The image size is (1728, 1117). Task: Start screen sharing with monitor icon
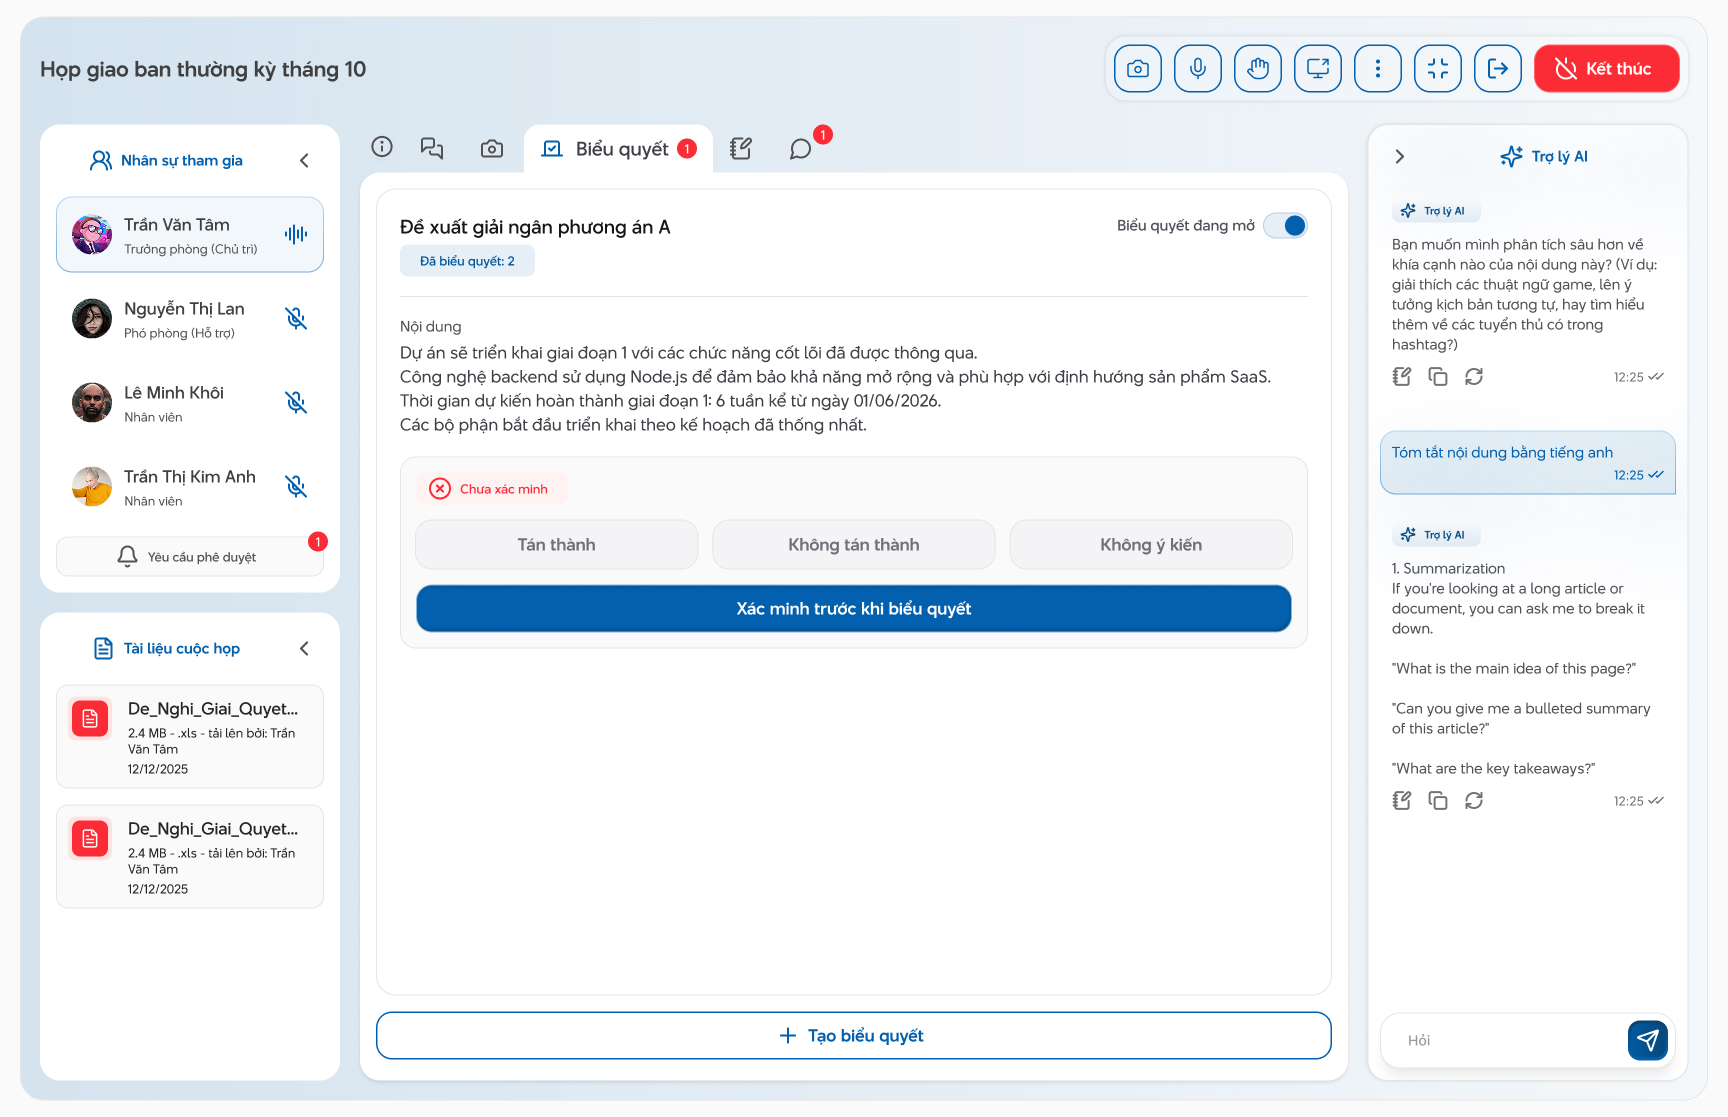1317,69
